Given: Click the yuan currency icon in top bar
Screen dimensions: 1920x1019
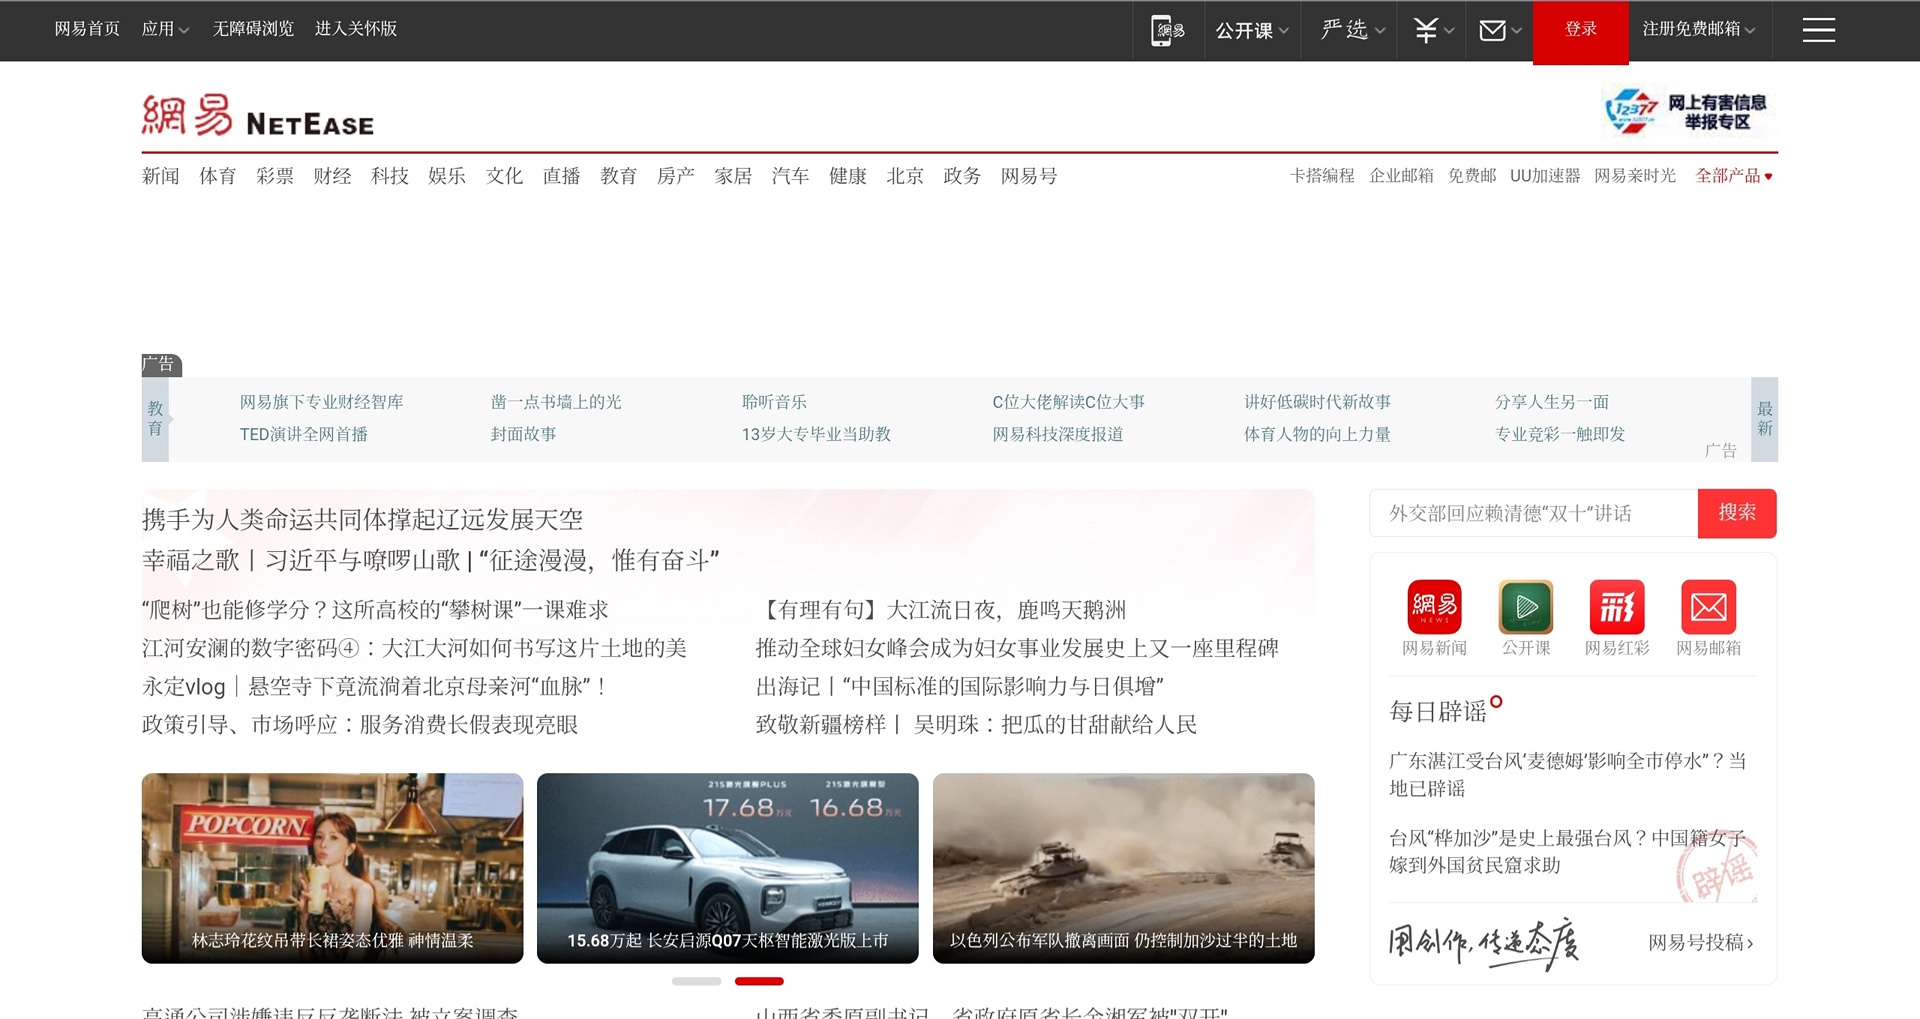Looking at the screenshot, I should [x=1426, y=30].
